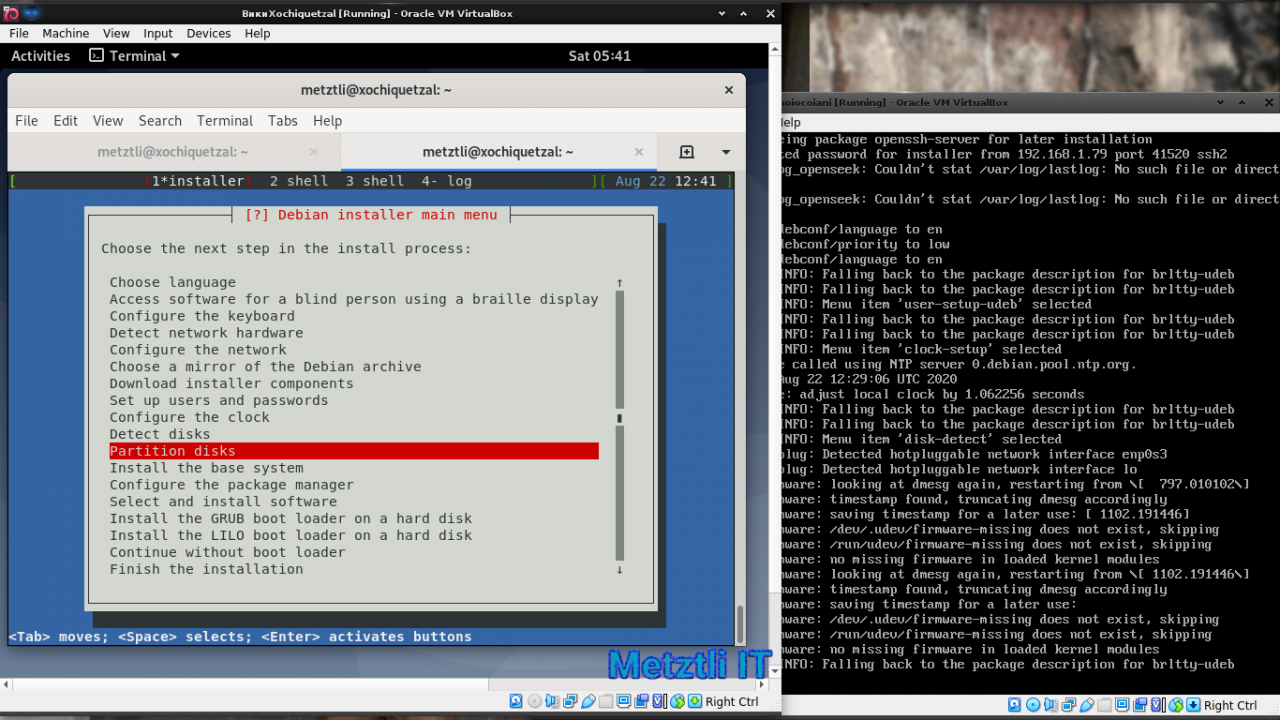Select 'Continue without boot loader' entry

[x=228, y=552]
